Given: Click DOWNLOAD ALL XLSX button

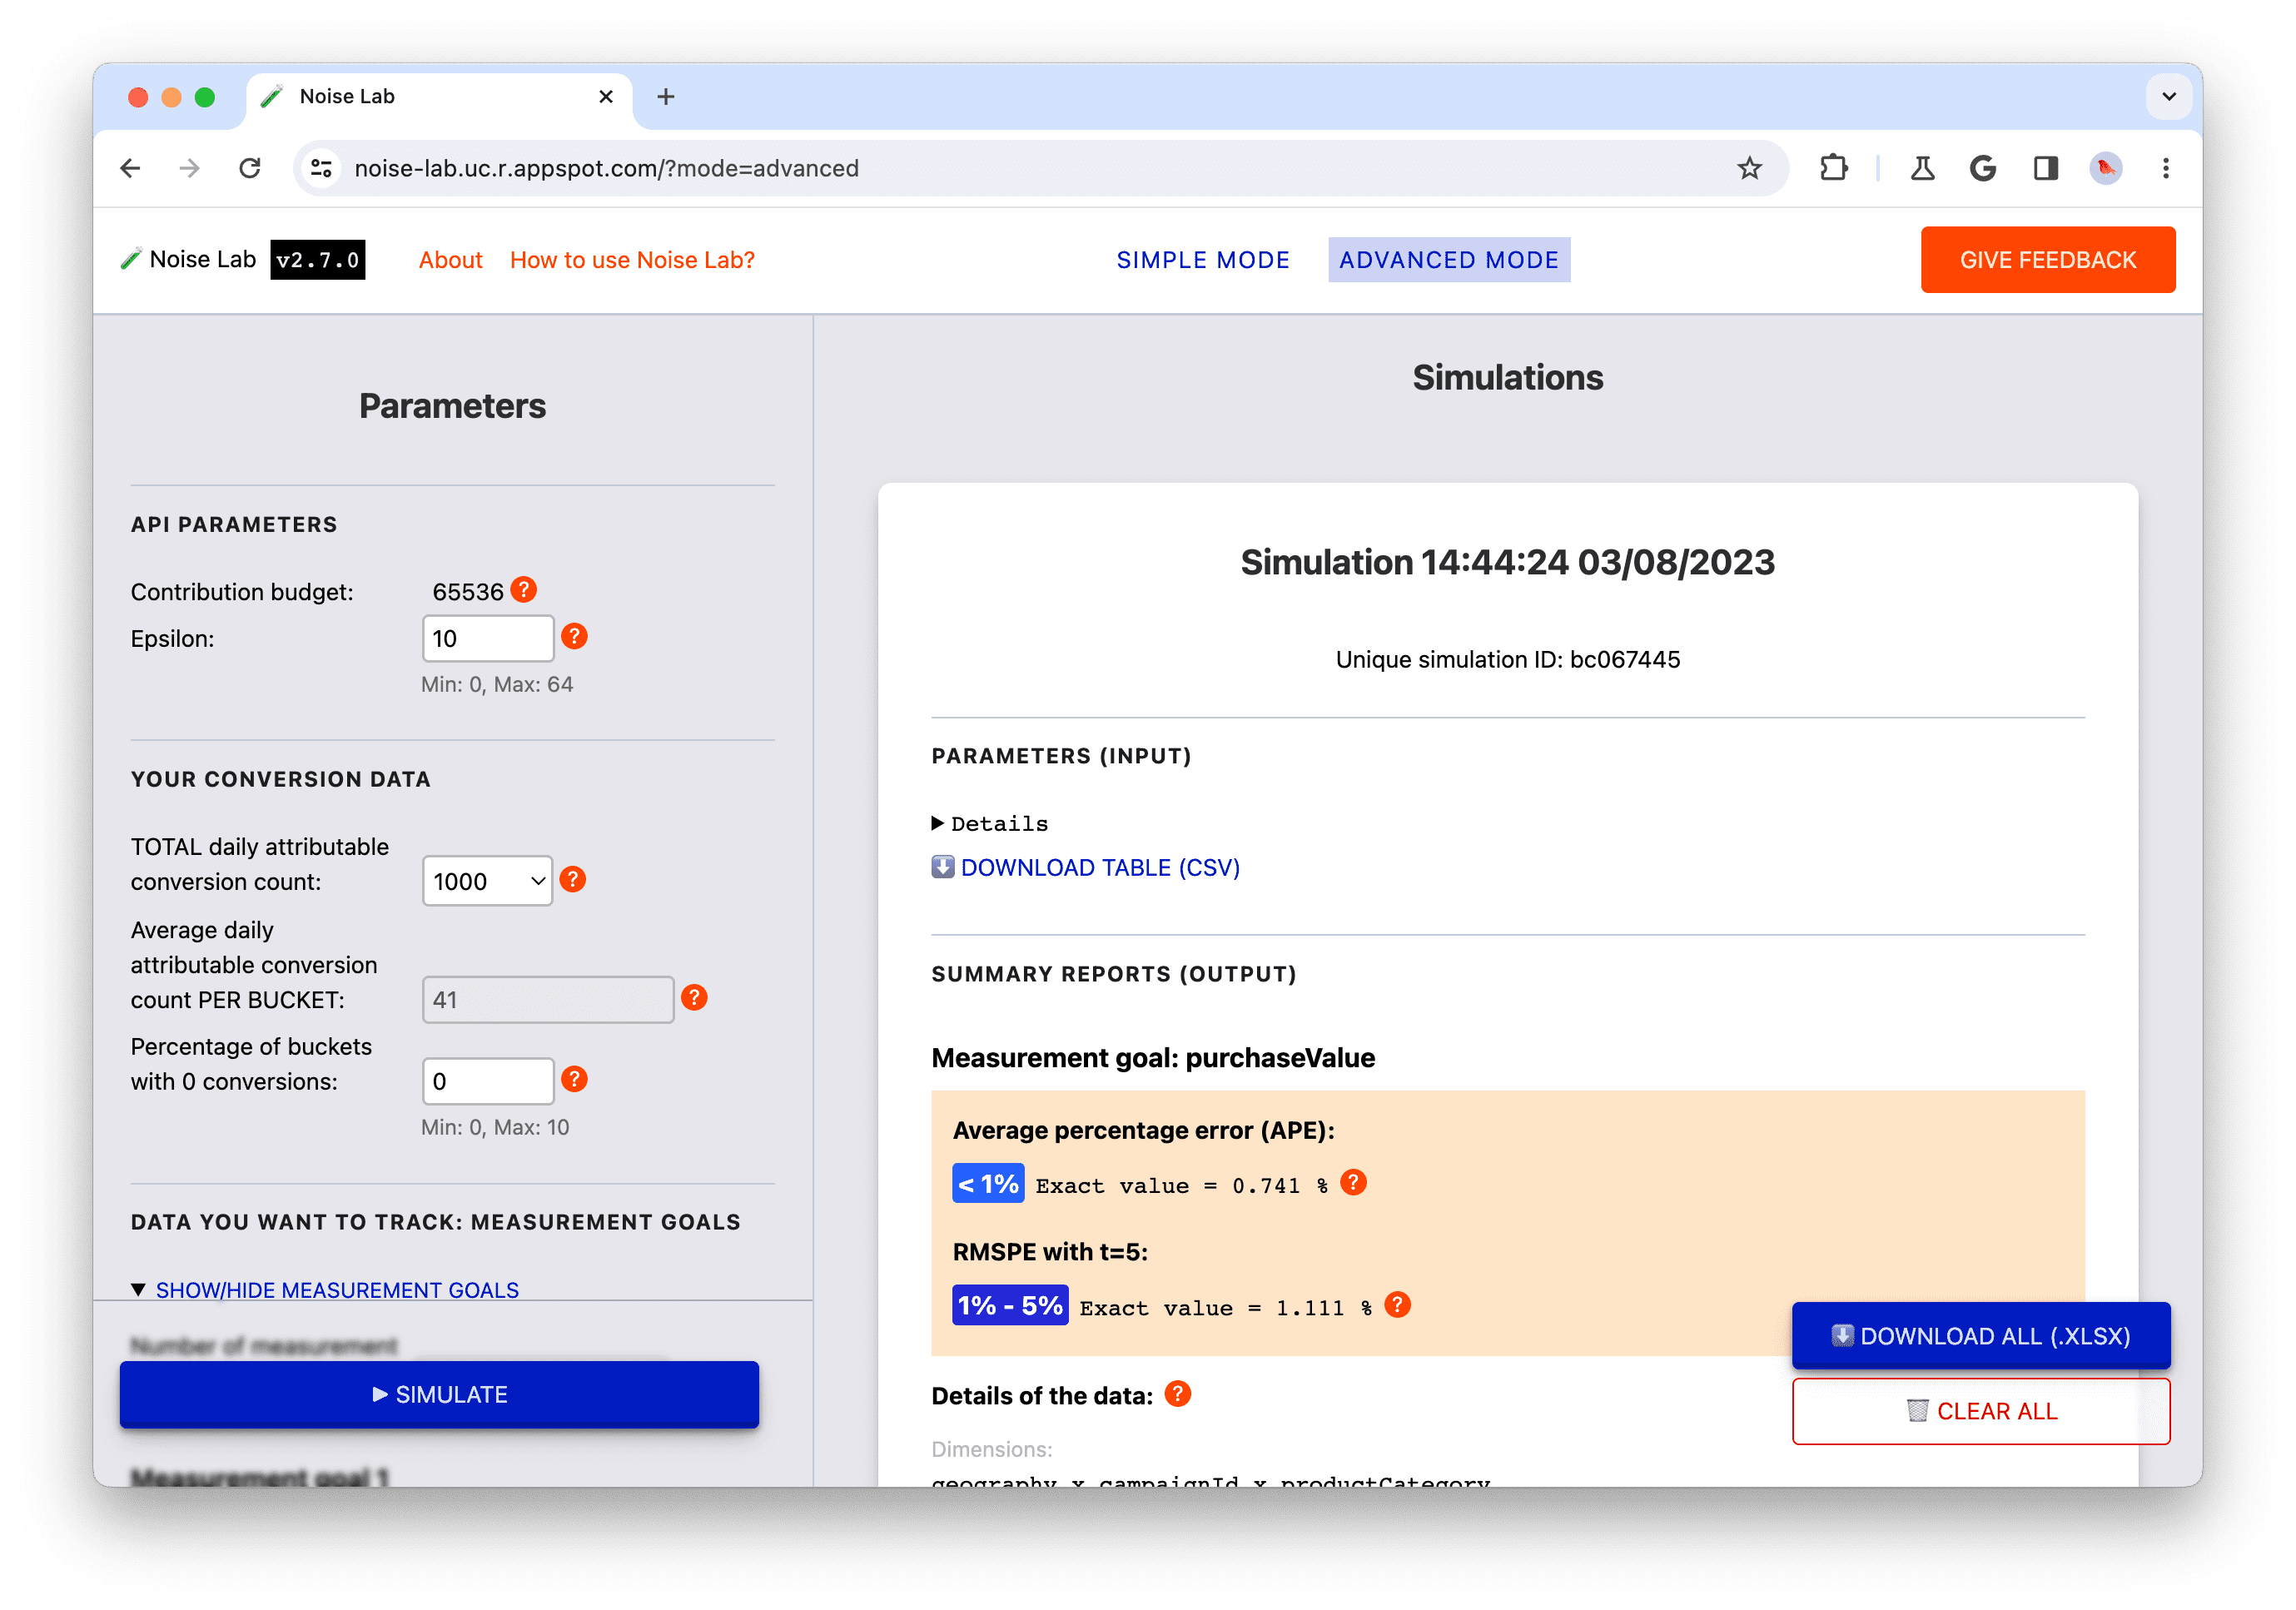Looking at the screenshot, I should pos(1982,1334).
